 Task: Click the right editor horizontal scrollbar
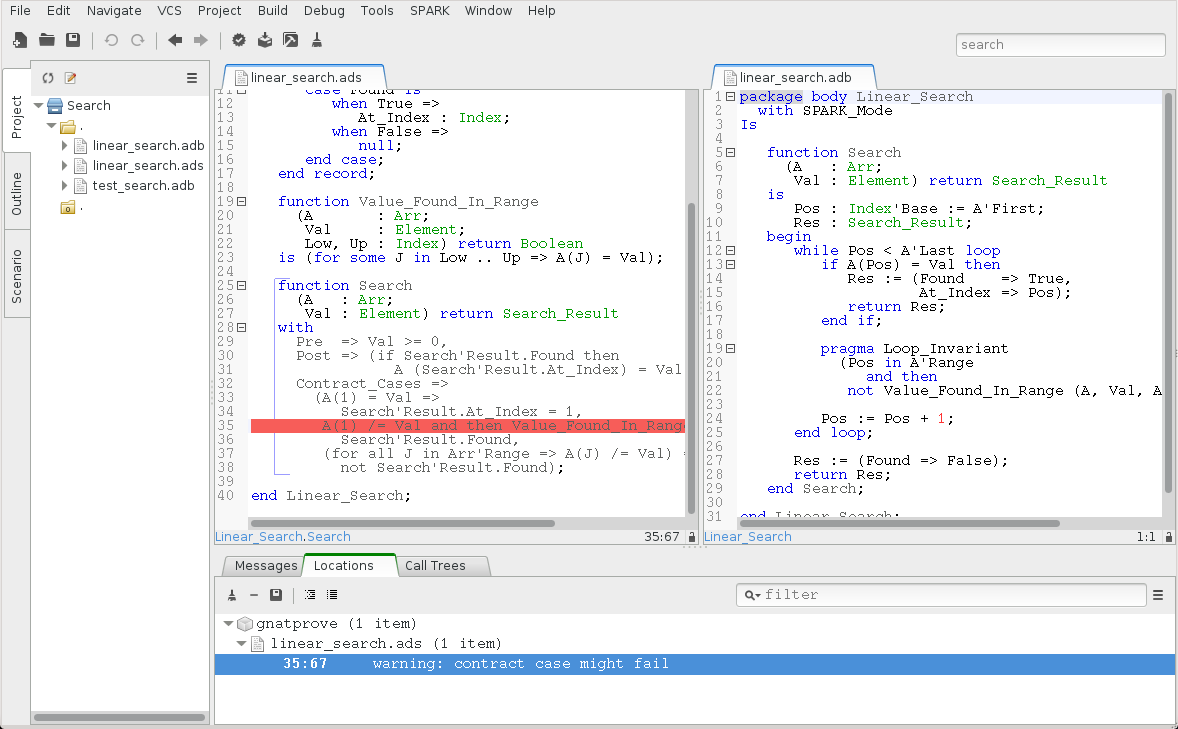pos(899,523)
